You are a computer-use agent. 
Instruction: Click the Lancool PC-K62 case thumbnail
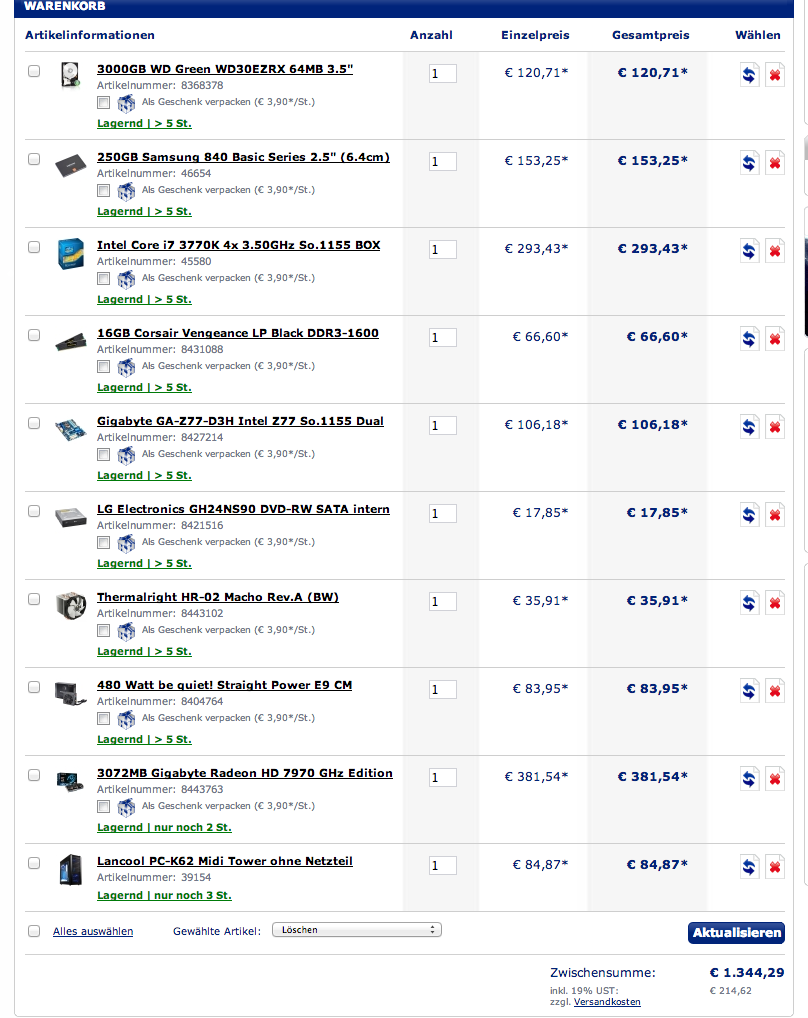click(x=68, y=870)
